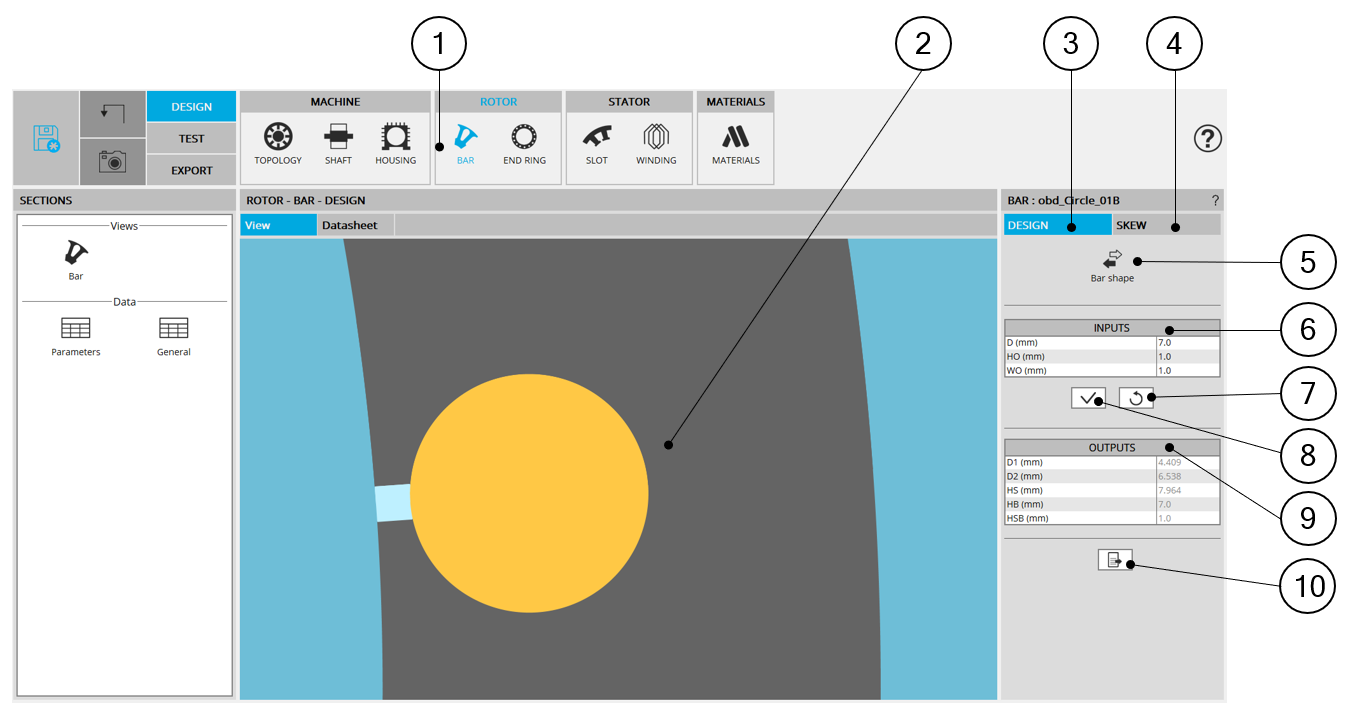Click the Bar shape swap icon
This screenshot has width=1353, height=716.
pos(1112,259)
